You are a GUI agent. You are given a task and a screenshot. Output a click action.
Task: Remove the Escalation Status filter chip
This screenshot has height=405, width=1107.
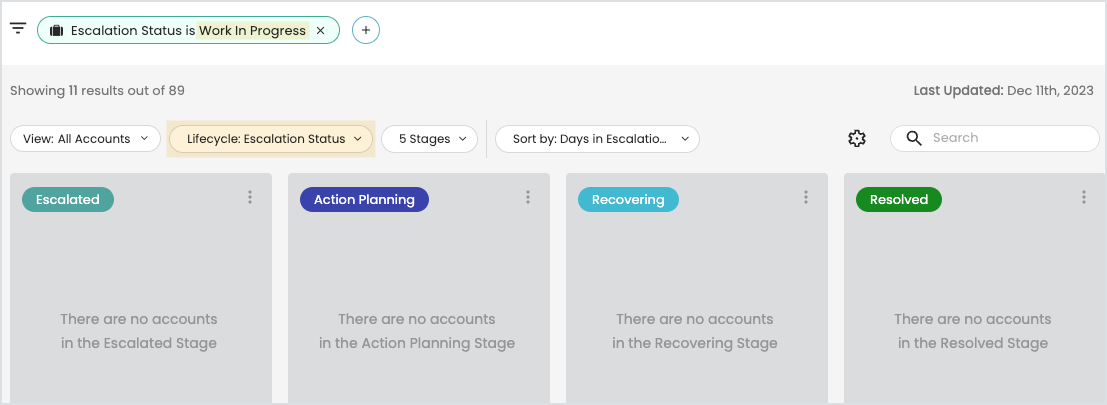321,30
